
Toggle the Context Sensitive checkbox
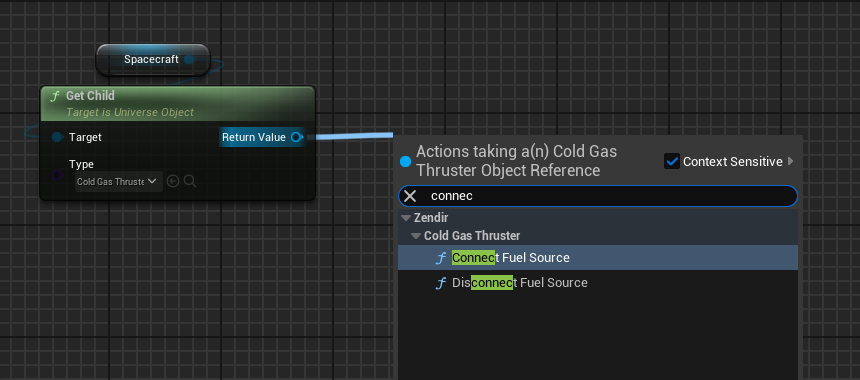coord(671,161)
